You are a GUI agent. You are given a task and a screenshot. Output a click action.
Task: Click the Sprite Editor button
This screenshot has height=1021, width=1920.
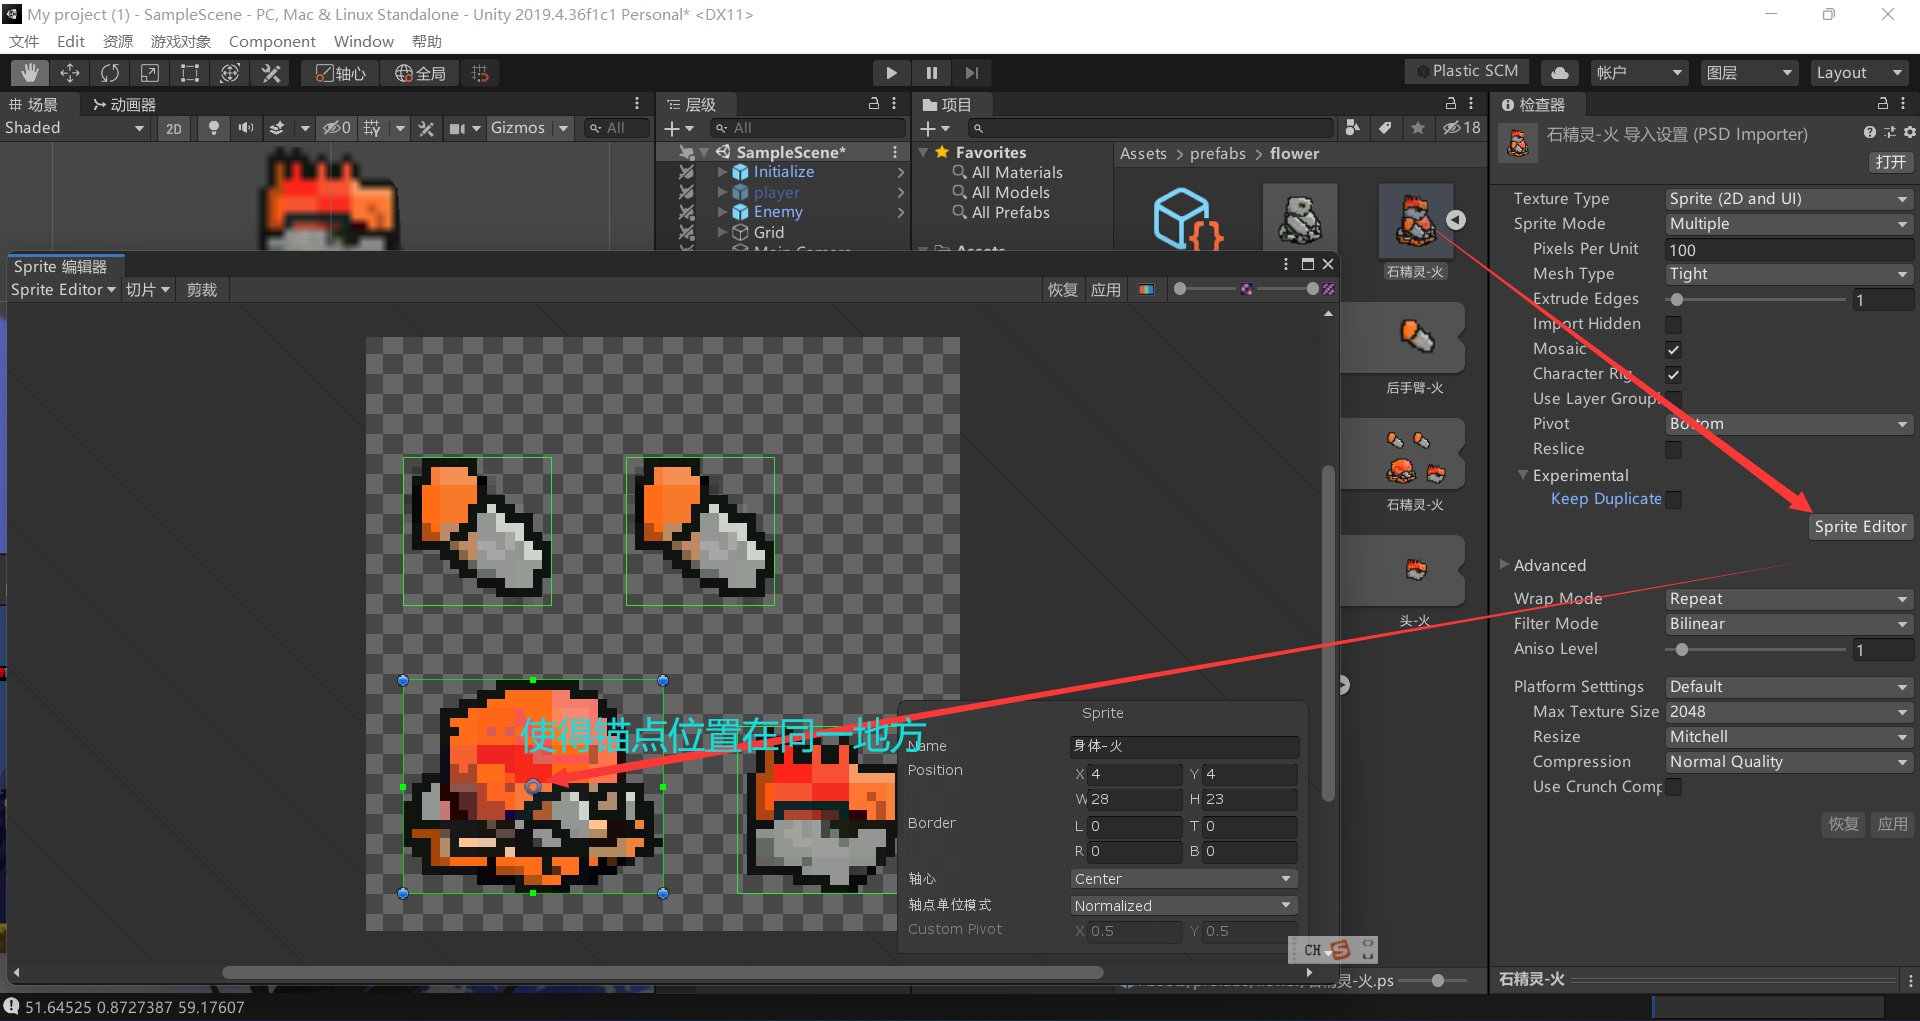click(x=1860, y=526)
